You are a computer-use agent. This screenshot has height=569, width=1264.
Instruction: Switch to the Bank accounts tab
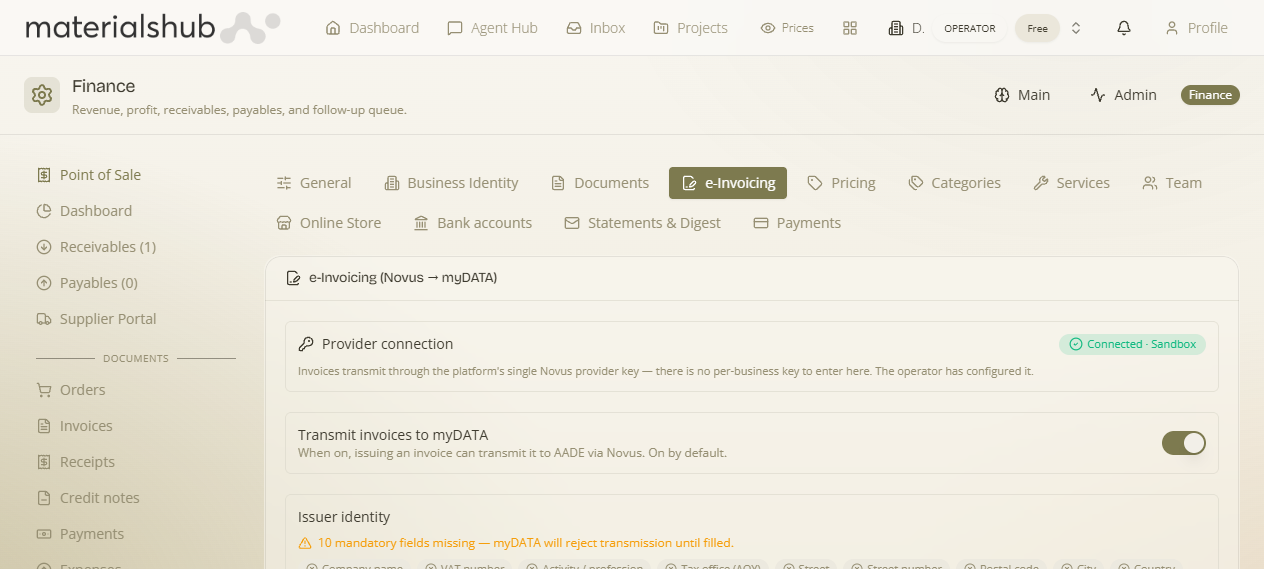pyautogui.click(x=473, y=223)
